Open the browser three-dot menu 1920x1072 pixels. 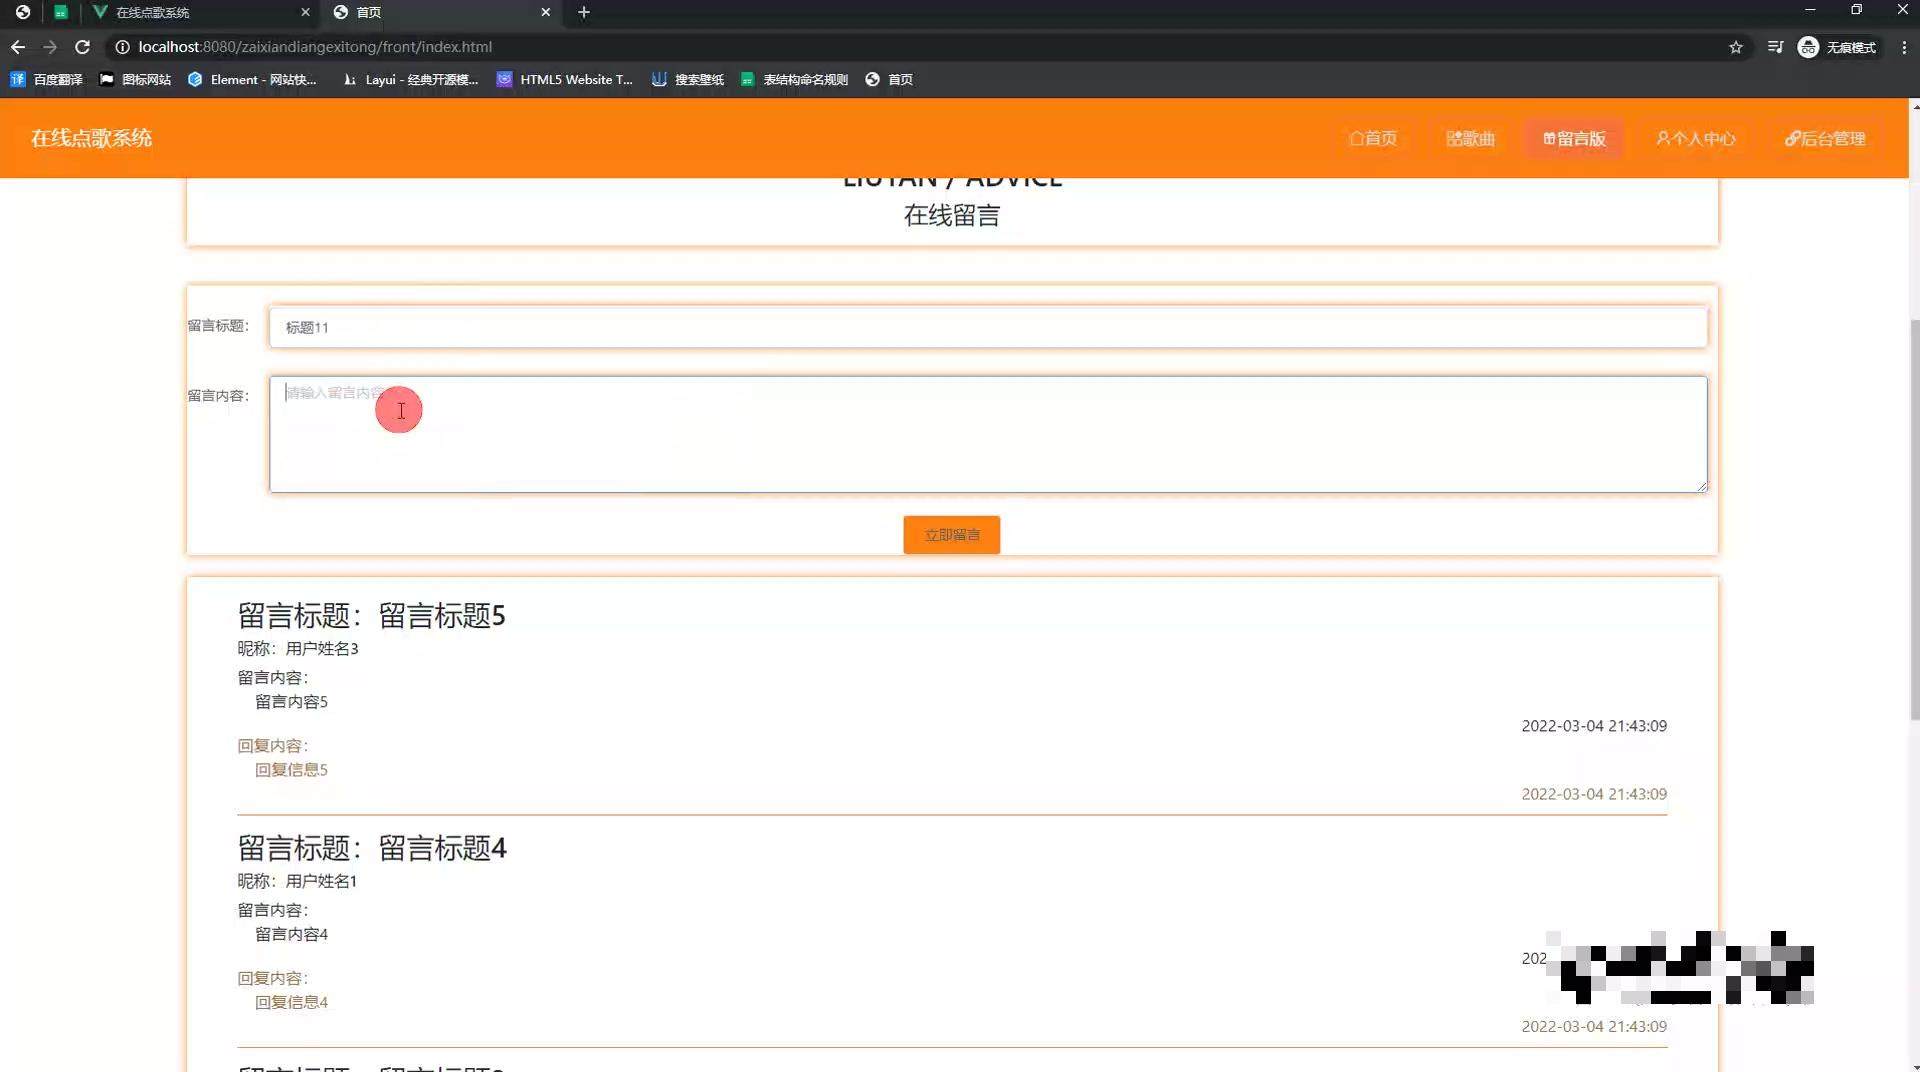coord(1904,47)
